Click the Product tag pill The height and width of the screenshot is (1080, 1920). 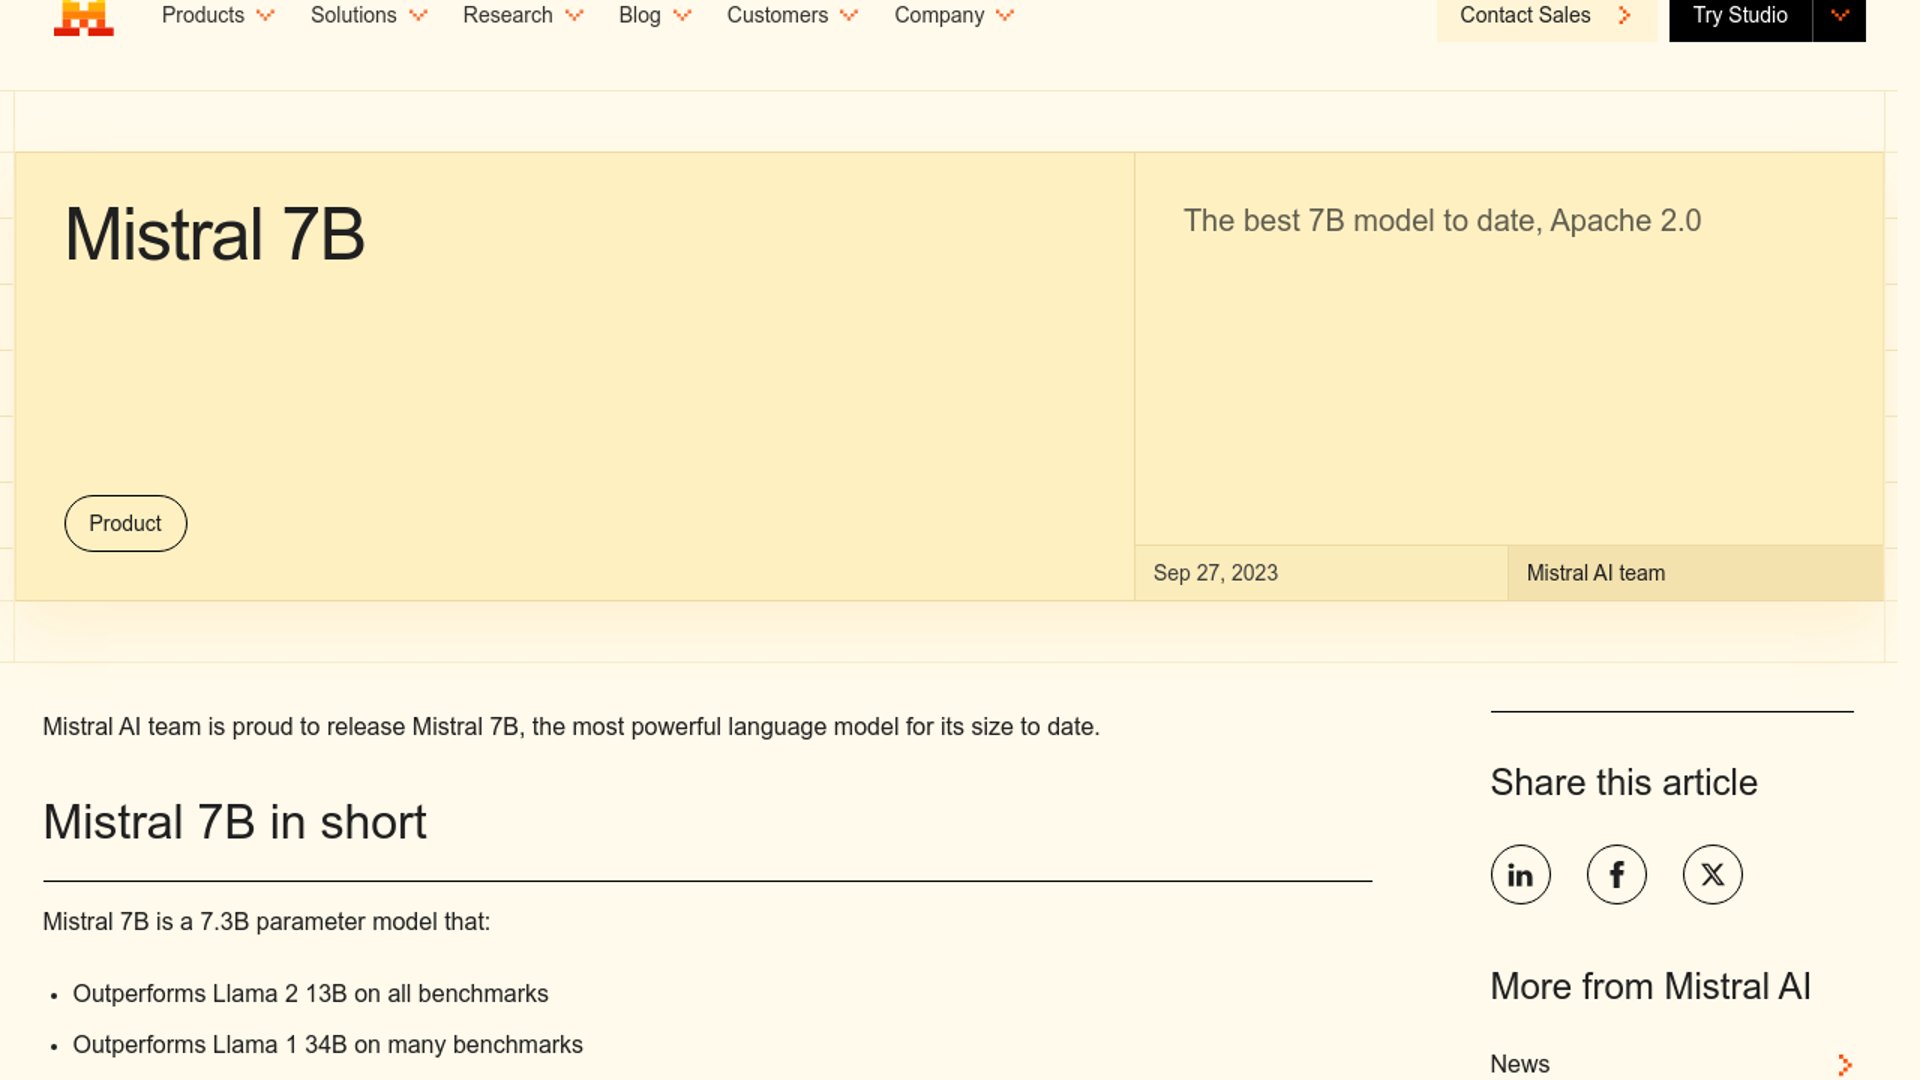tap(125, 523)
